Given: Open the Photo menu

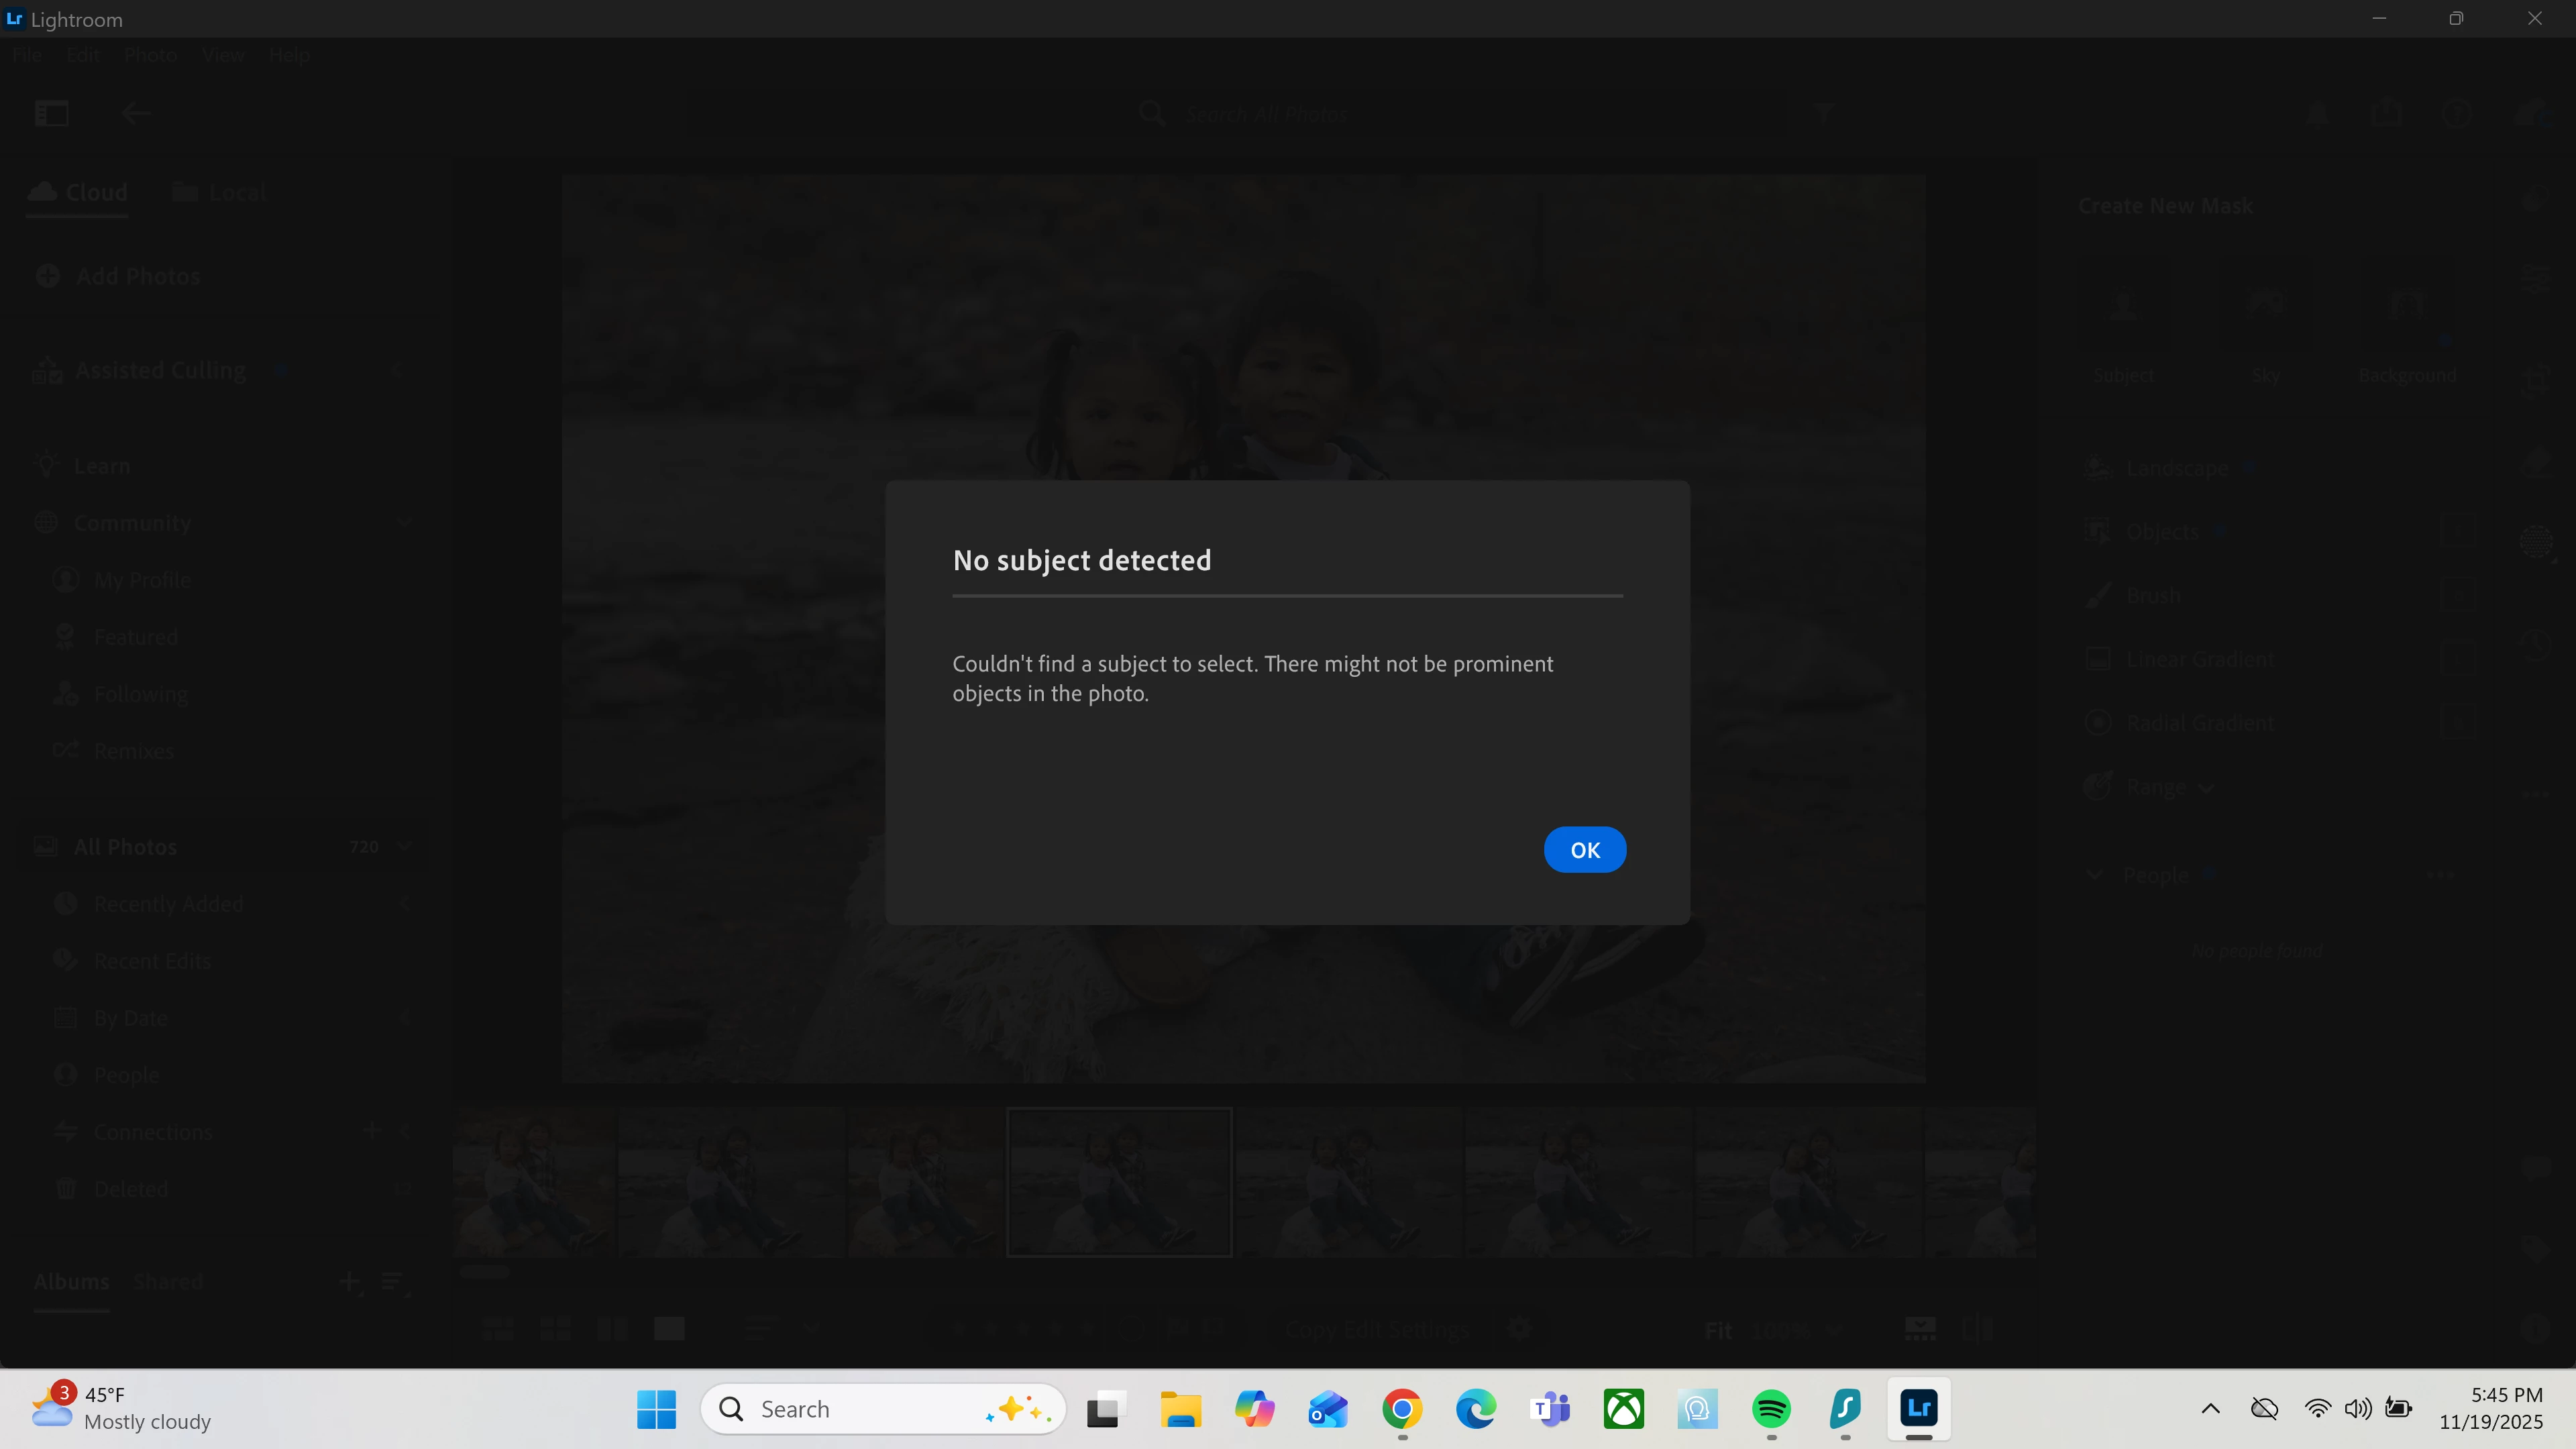Looking at the screenshot, I should 150,56.
